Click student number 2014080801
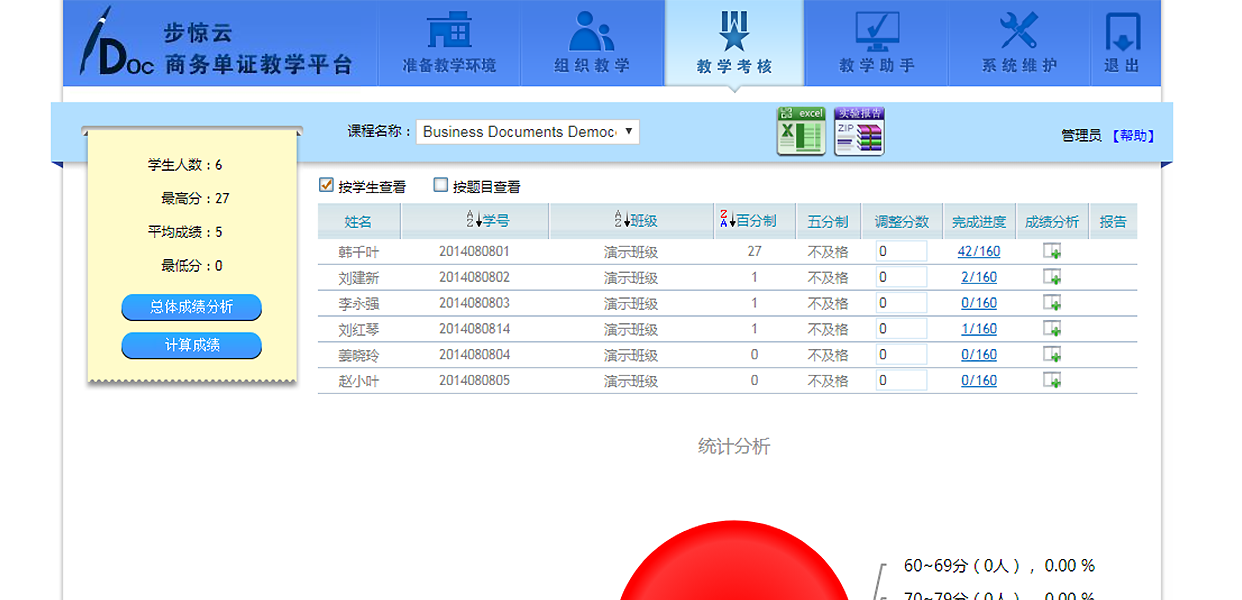This screenshot has width=1242, height=600. [x=474, y=252]
